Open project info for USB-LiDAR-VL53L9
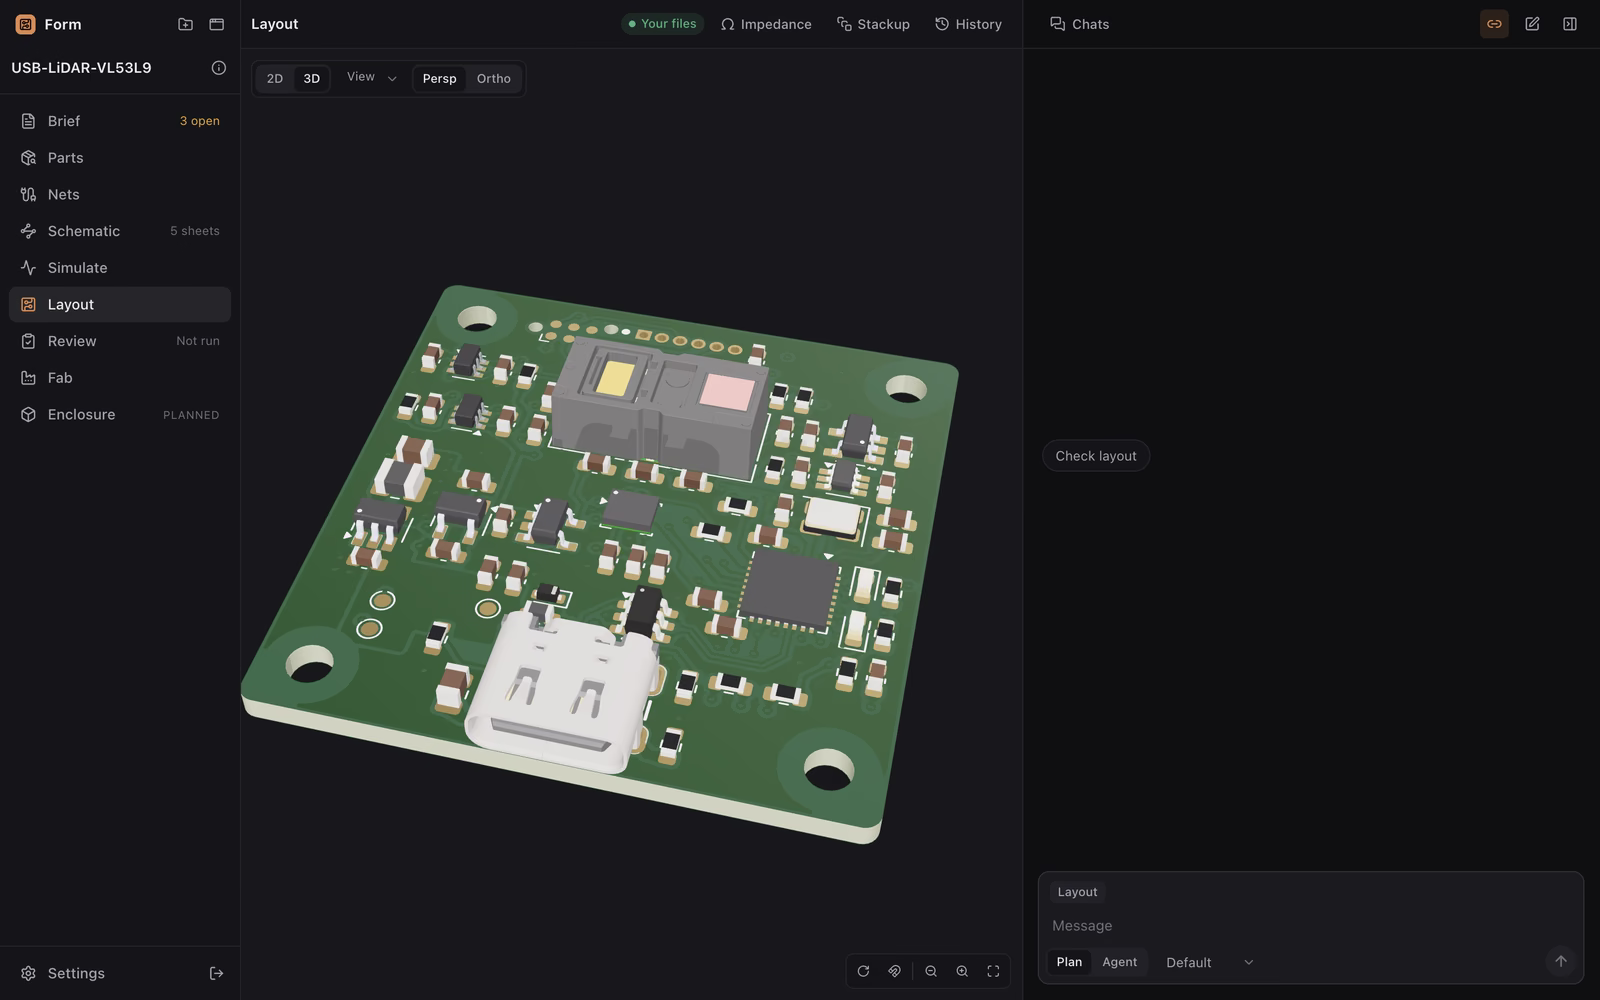This screenshot has width=1600, height=1000. 218,68
